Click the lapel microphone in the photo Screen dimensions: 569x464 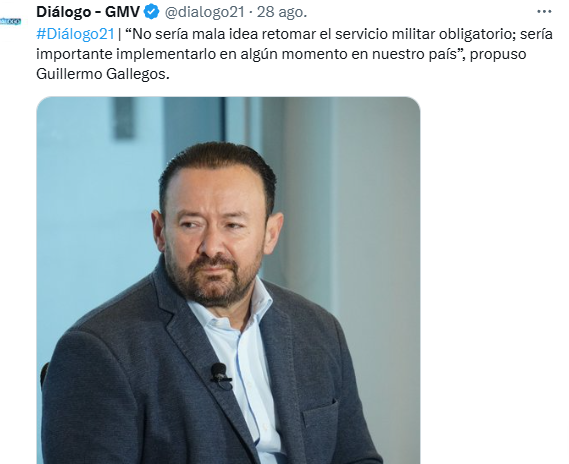[220, 373]
